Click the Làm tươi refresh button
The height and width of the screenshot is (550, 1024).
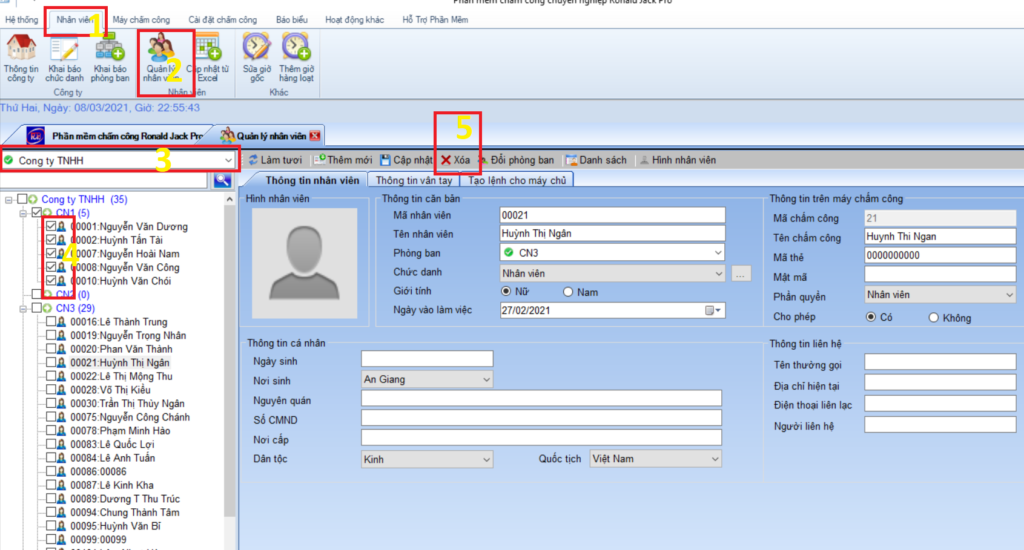[x=275, y=160]
